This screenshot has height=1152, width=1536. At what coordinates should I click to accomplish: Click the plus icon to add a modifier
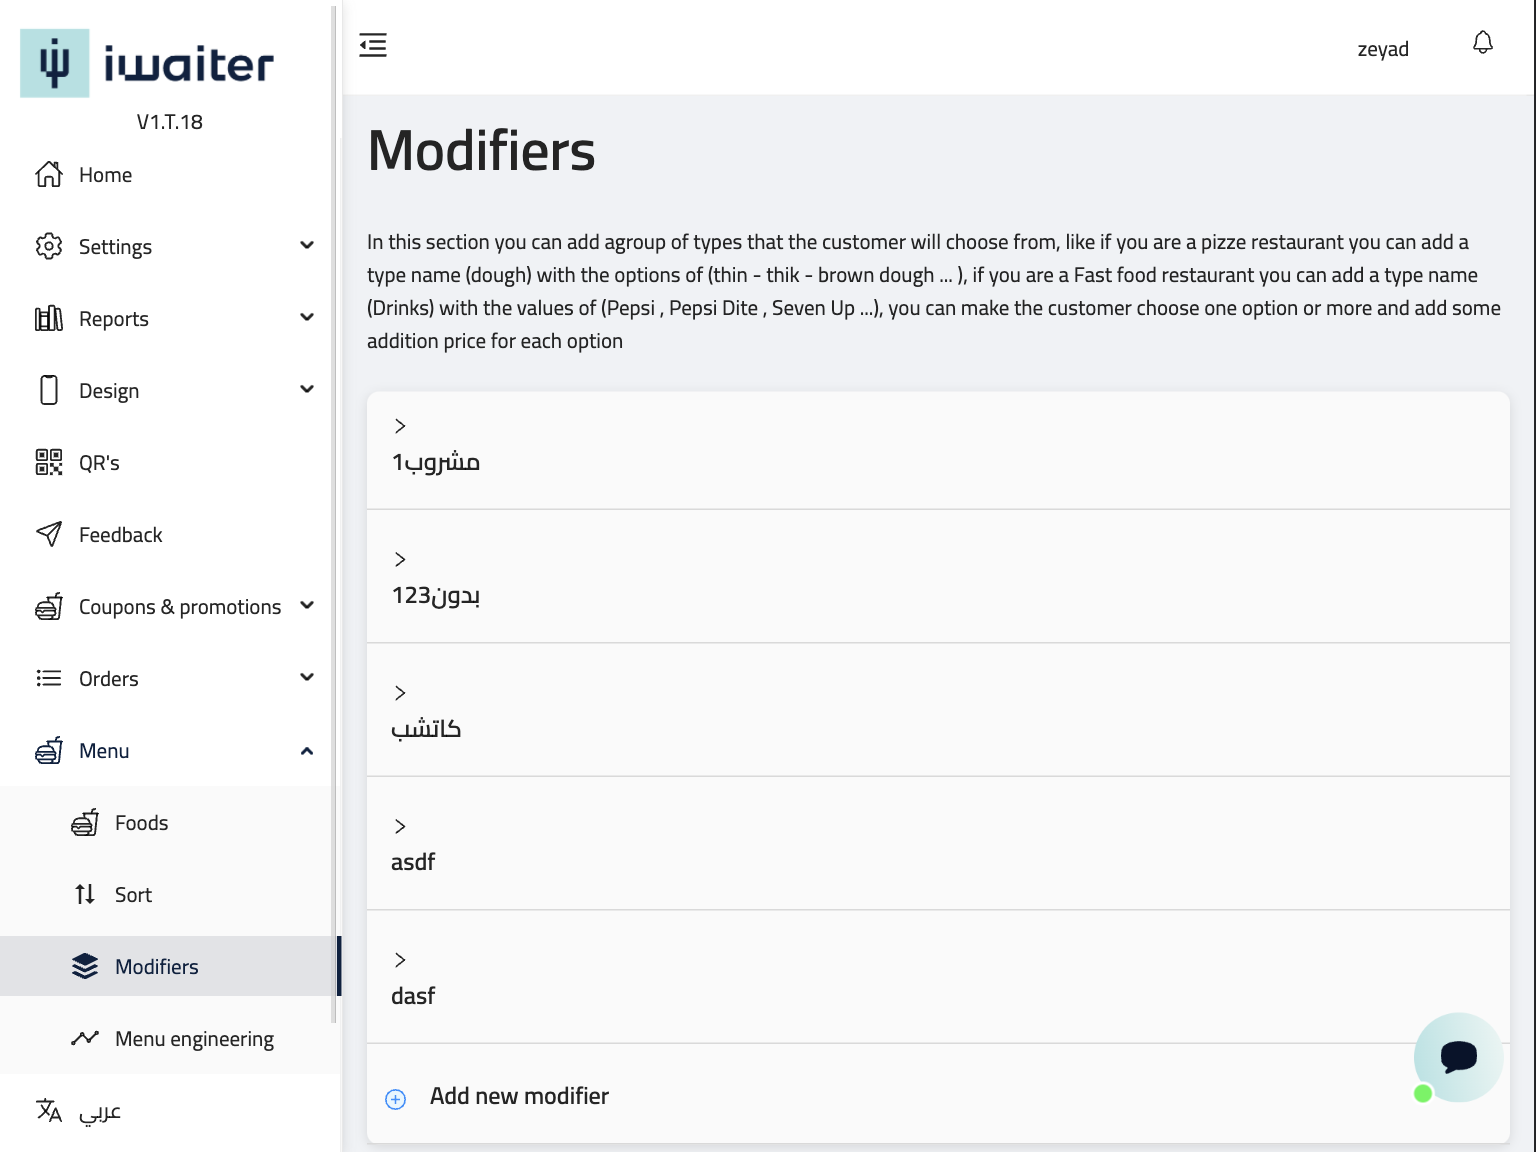point(396,1099)
